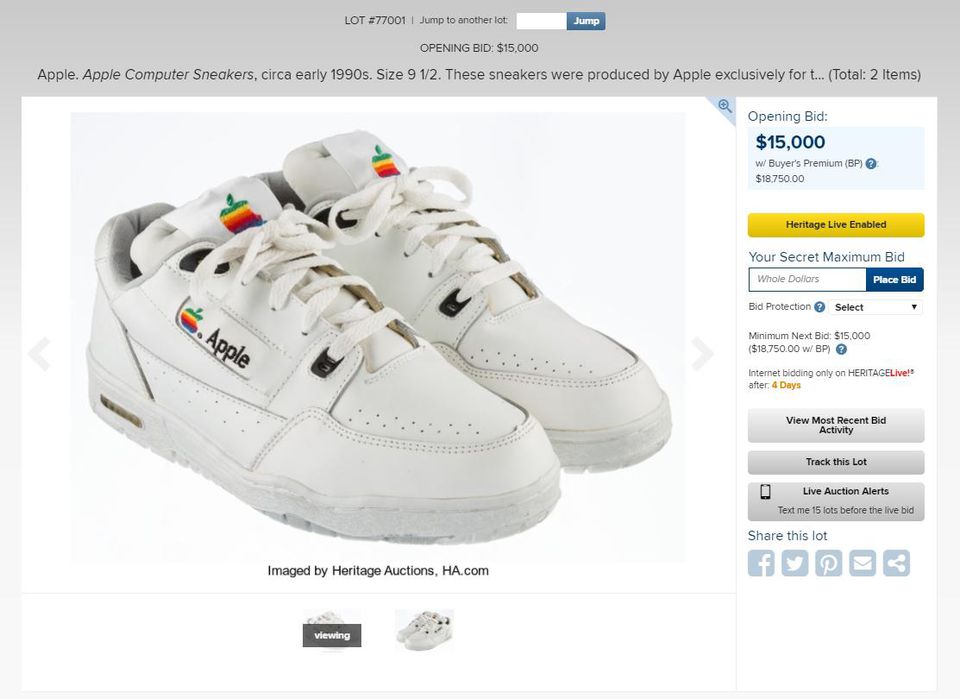Viewport: 960px width, 699px height.
Task: Share this lot on Twitter
Action: (795, 563)
